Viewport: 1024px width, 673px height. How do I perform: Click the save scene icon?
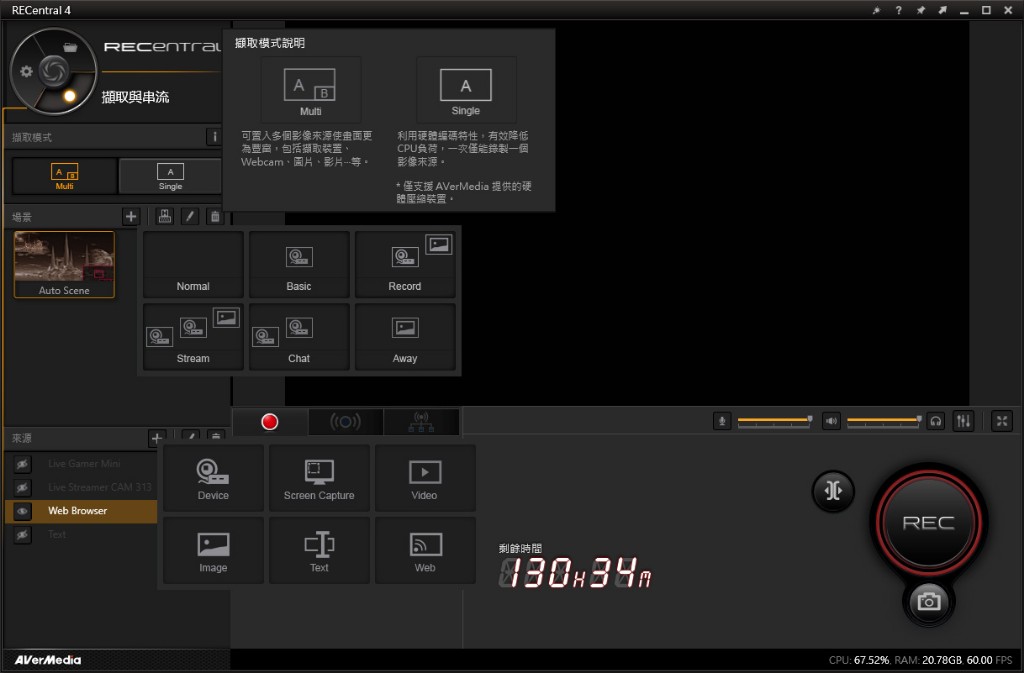coord(165,216)
